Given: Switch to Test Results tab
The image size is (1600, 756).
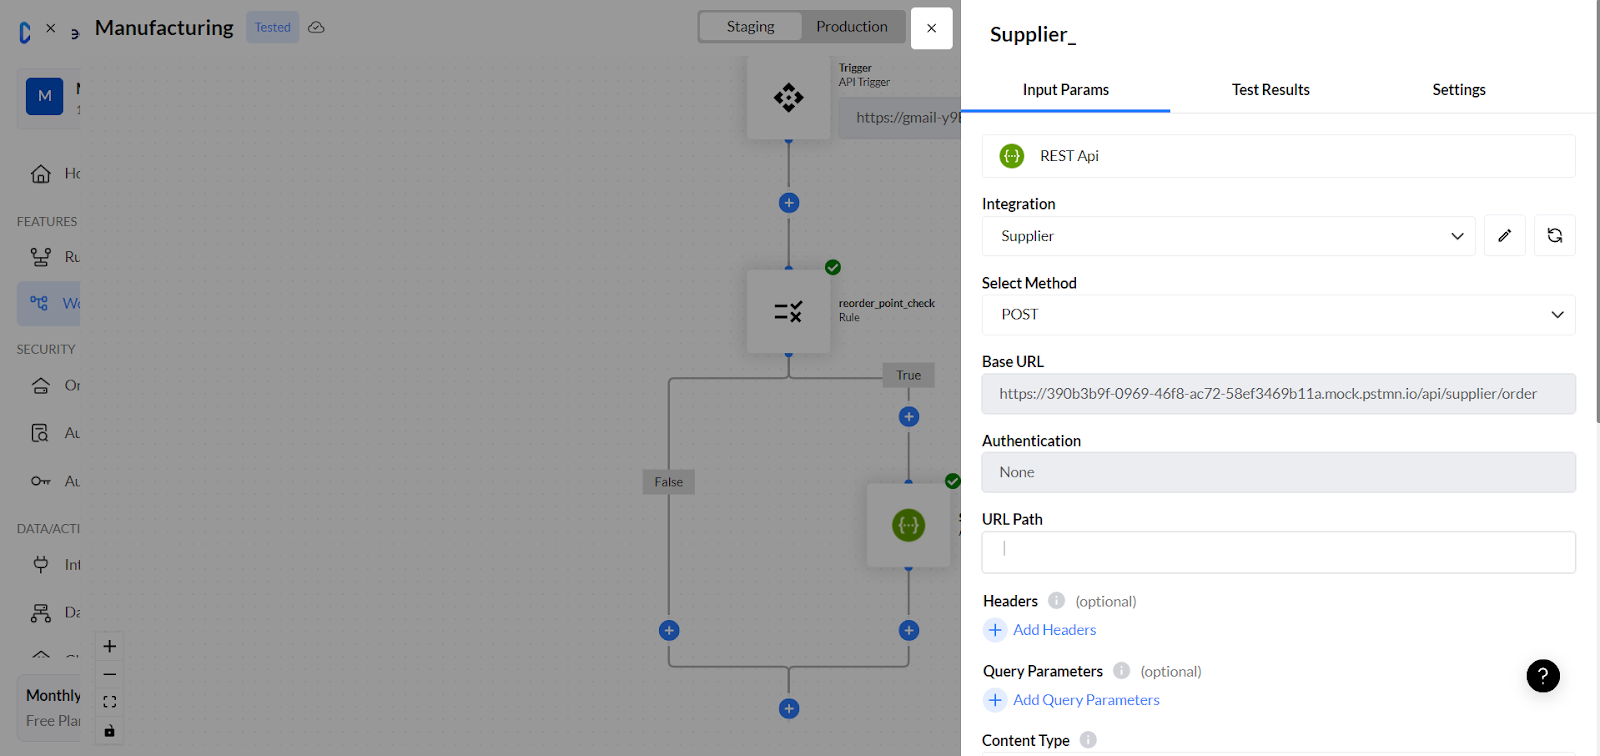Looking at the screenshot, I should coord(1270,90).
